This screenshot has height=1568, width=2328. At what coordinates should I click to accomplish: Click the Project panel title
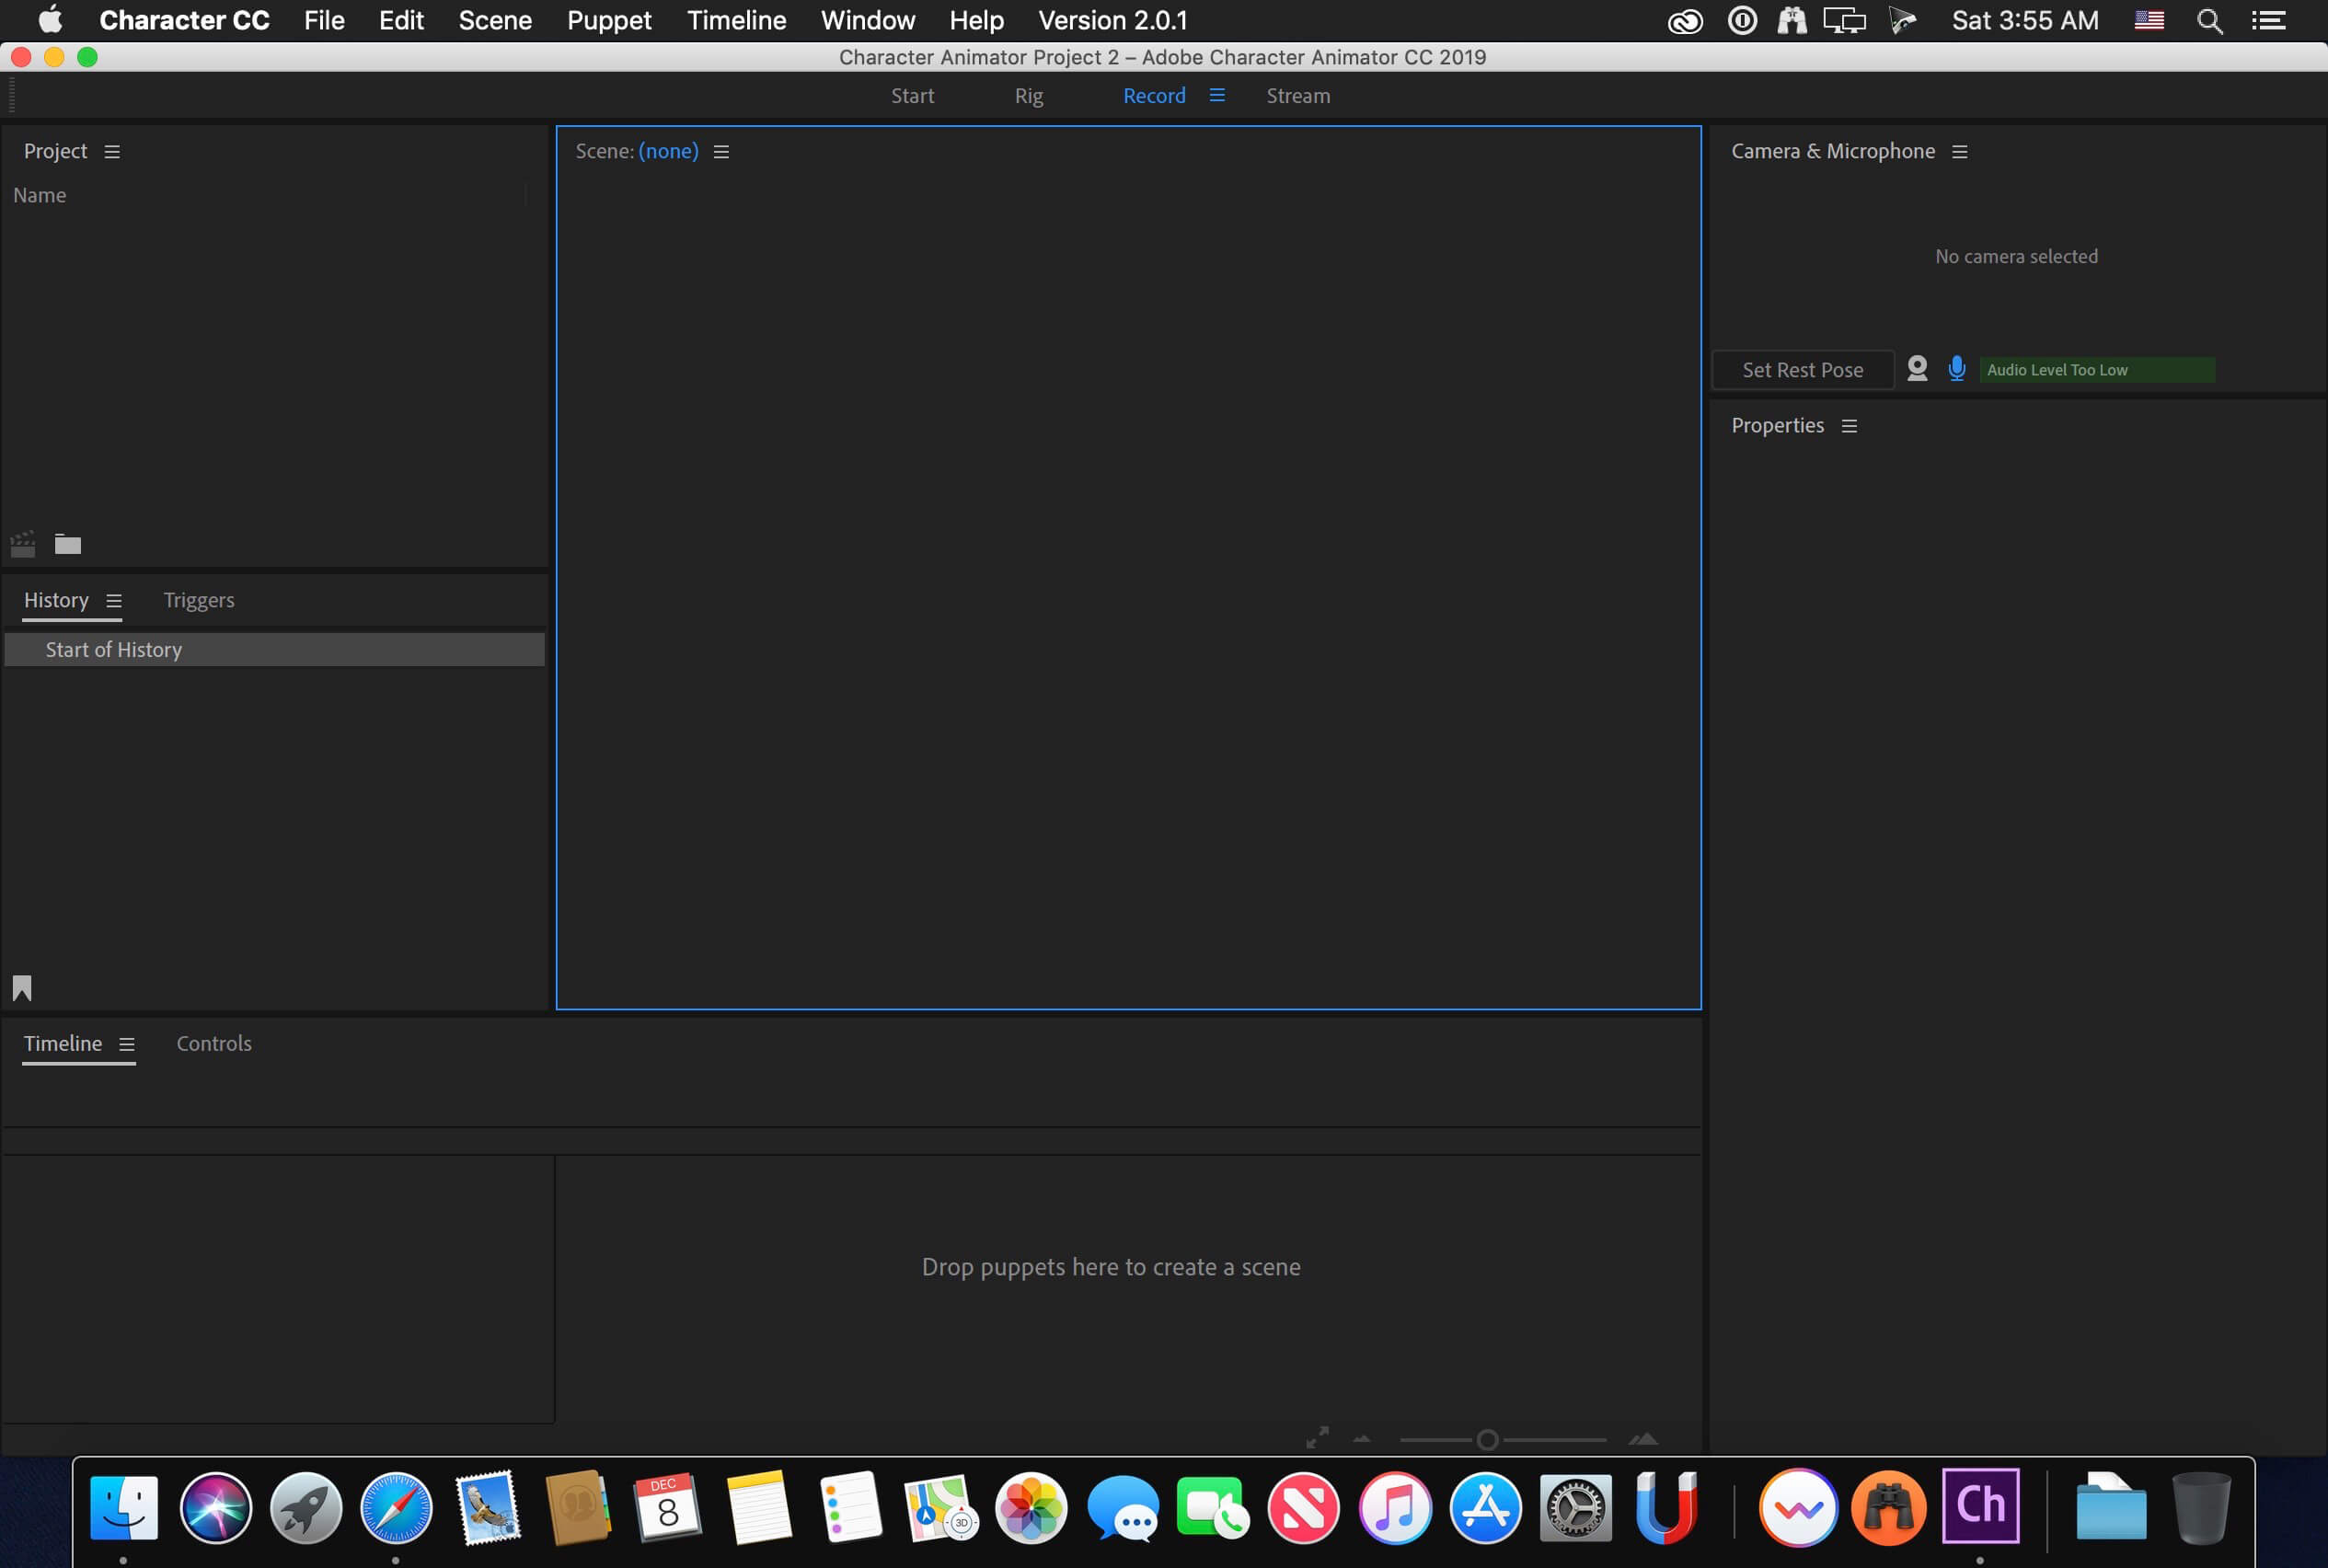click(55, 151)
